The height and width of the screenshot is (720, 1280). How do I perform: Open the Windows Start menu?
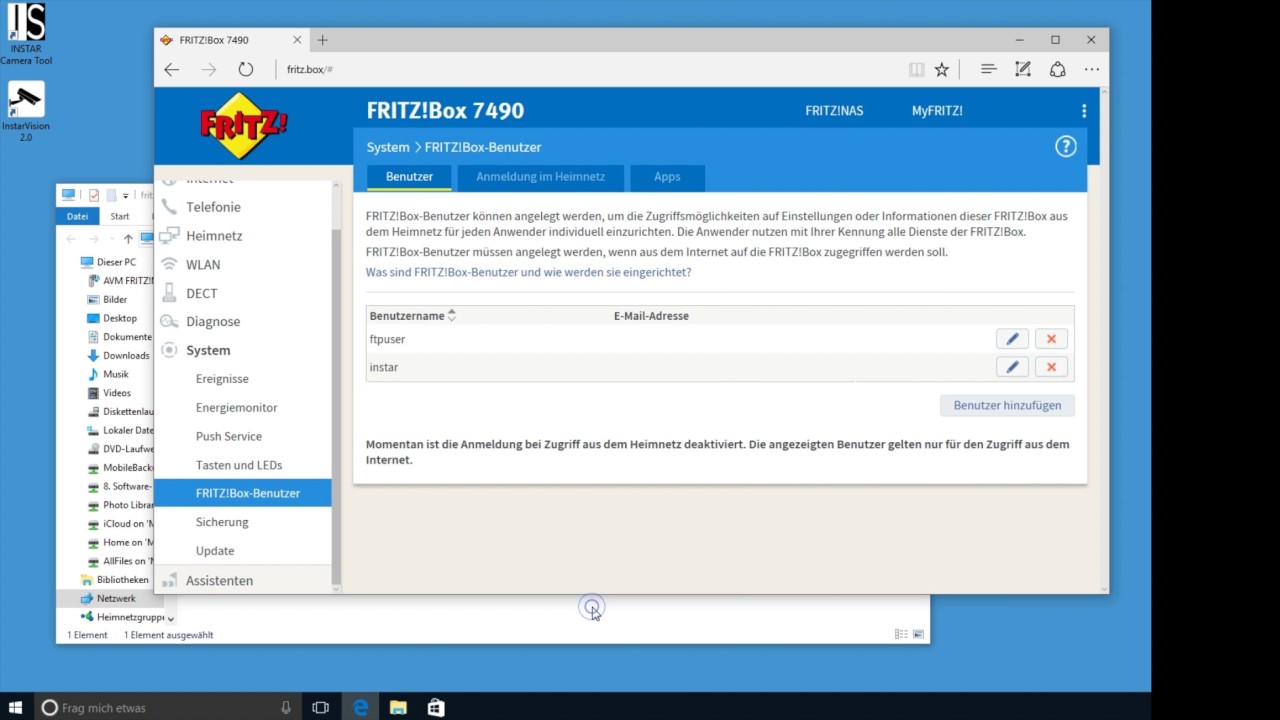click(x=15, y=707)
